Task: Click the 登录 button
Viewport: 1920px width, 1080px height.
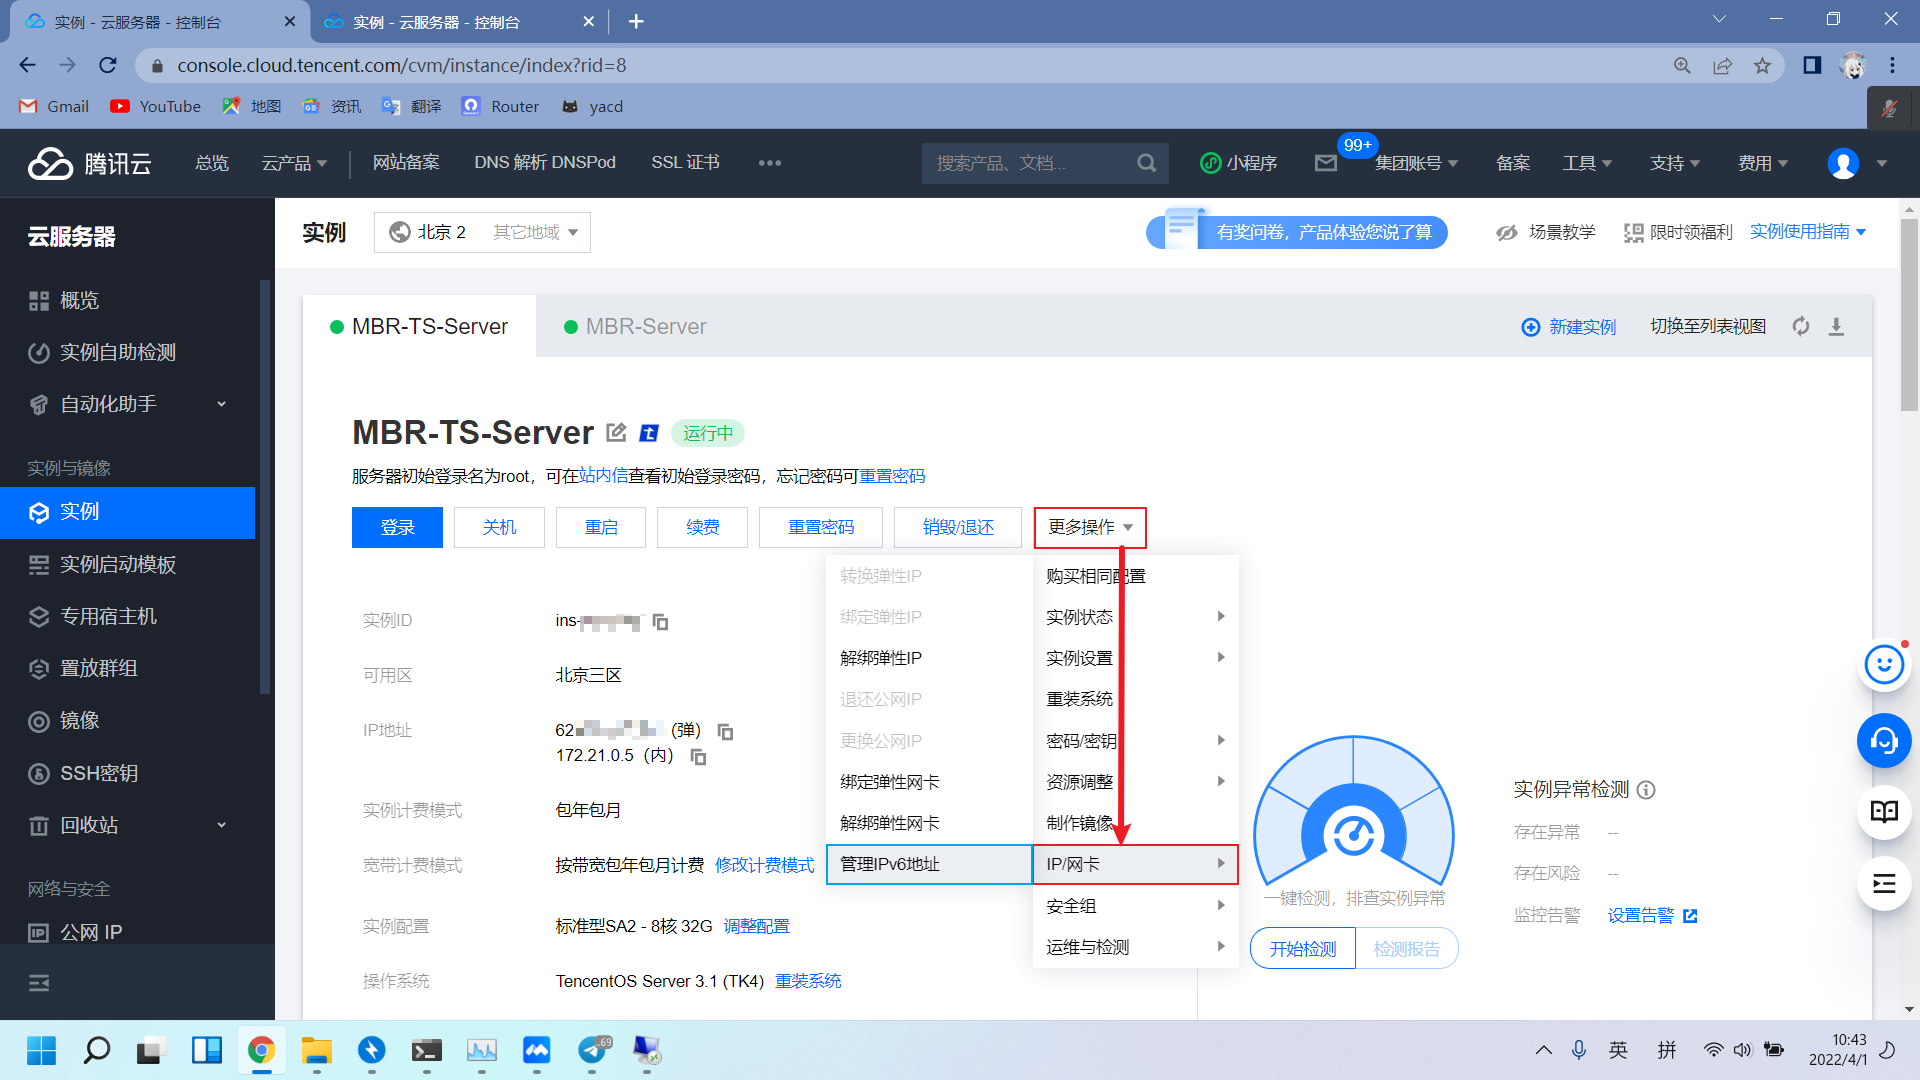Action: (x=397, y=527)
